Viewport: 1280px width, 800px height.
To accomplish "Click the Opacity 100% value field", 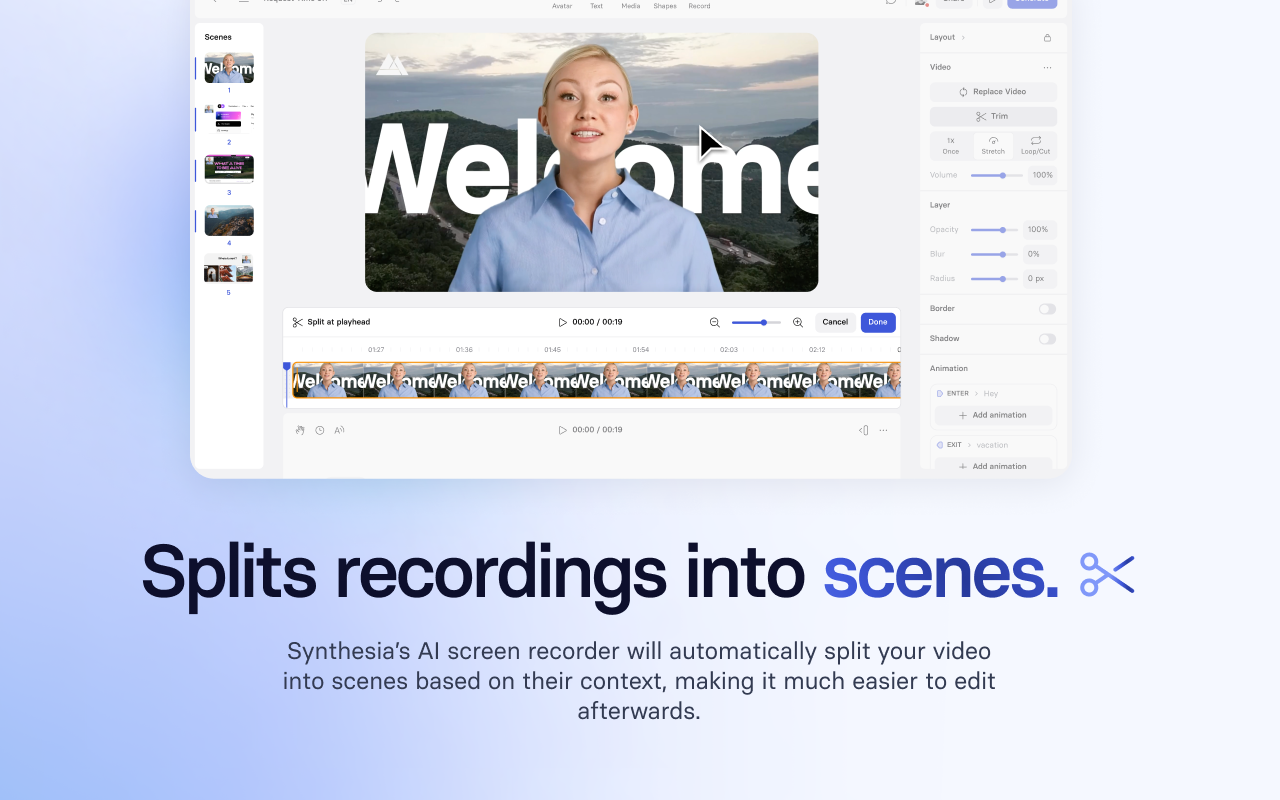I will tap(1040, 230).
